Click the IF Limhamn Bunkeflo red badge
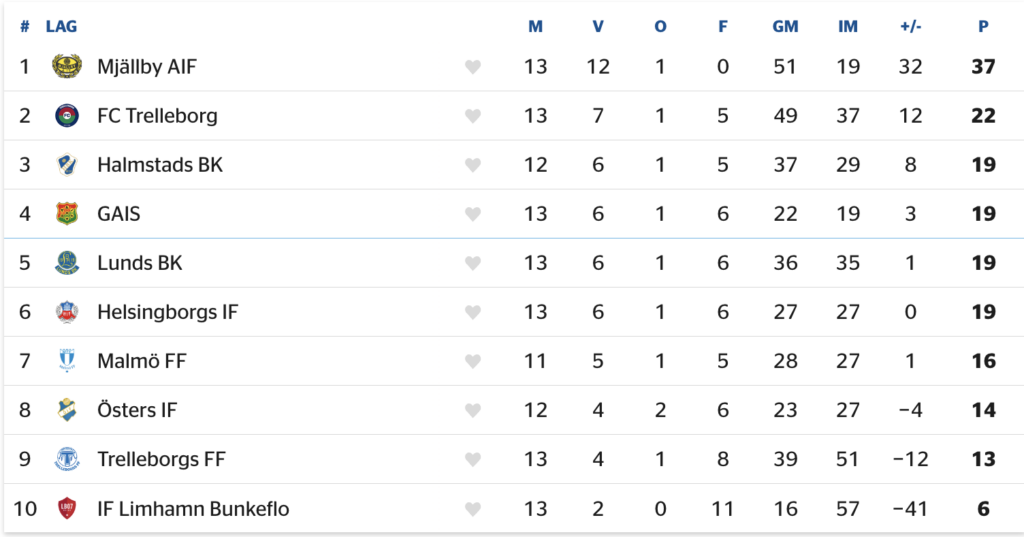The width and height of the screenshot is (1024, 537). point(66,509)
